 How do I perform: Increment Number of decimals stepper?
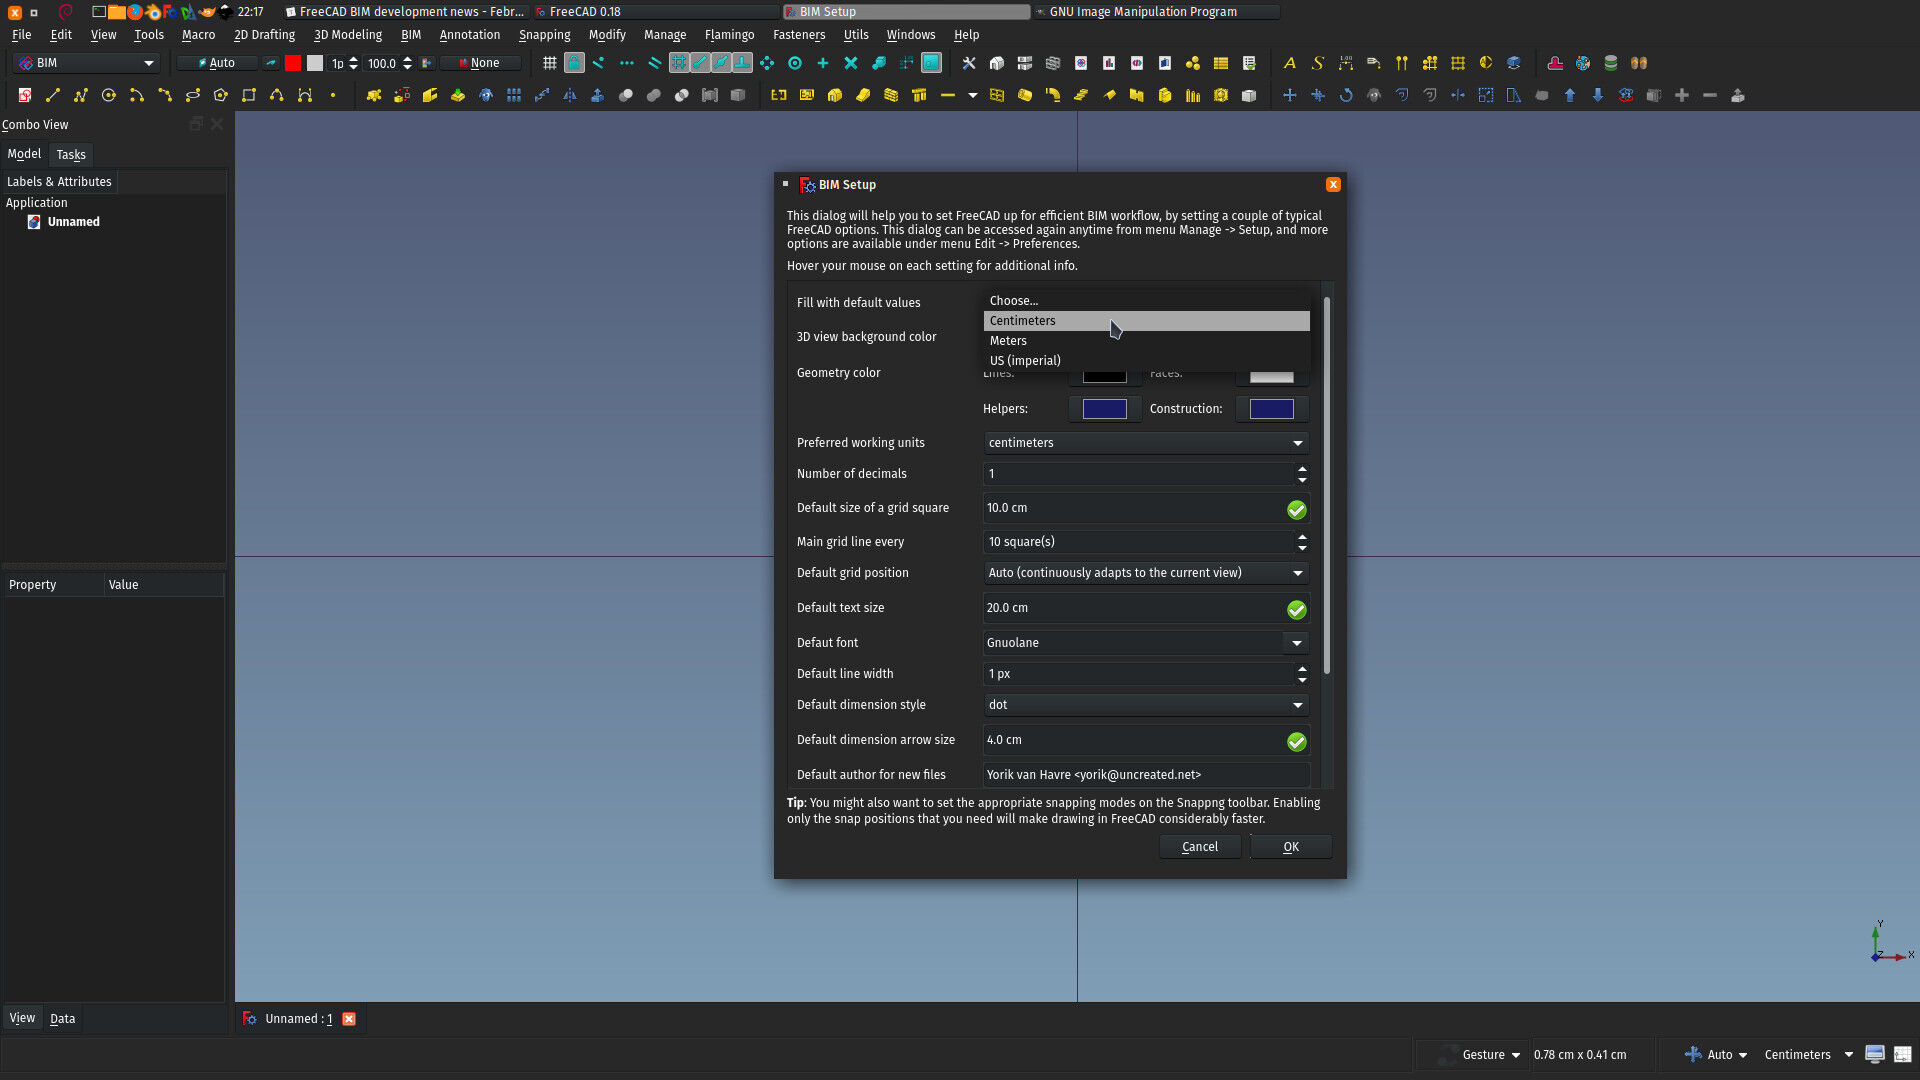tap(1303, 468)
